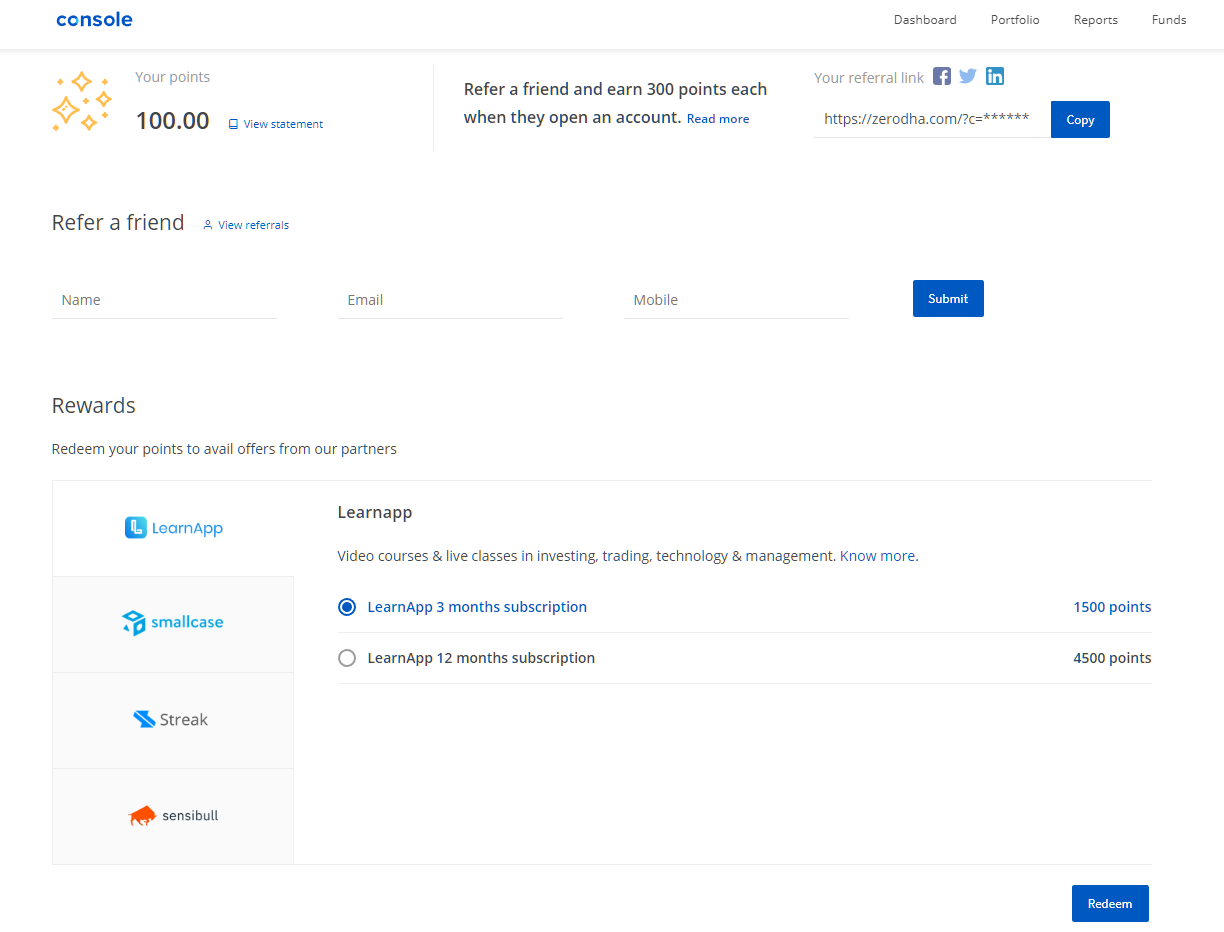
Task: Select LearnApp 3 months subscription radio
Action: pos(347,607)
